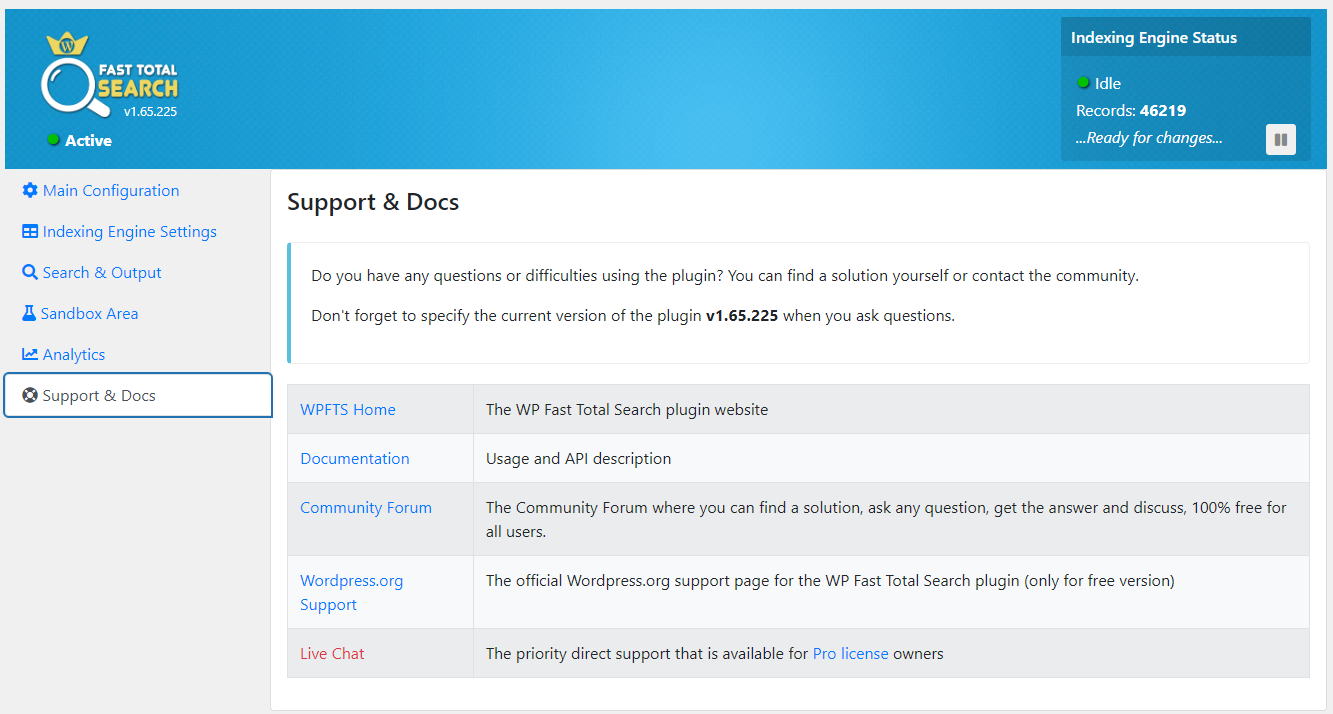This screenshot has height=714, width=1333.
Task: Click the green Active status dot
Action: point(54,140)
